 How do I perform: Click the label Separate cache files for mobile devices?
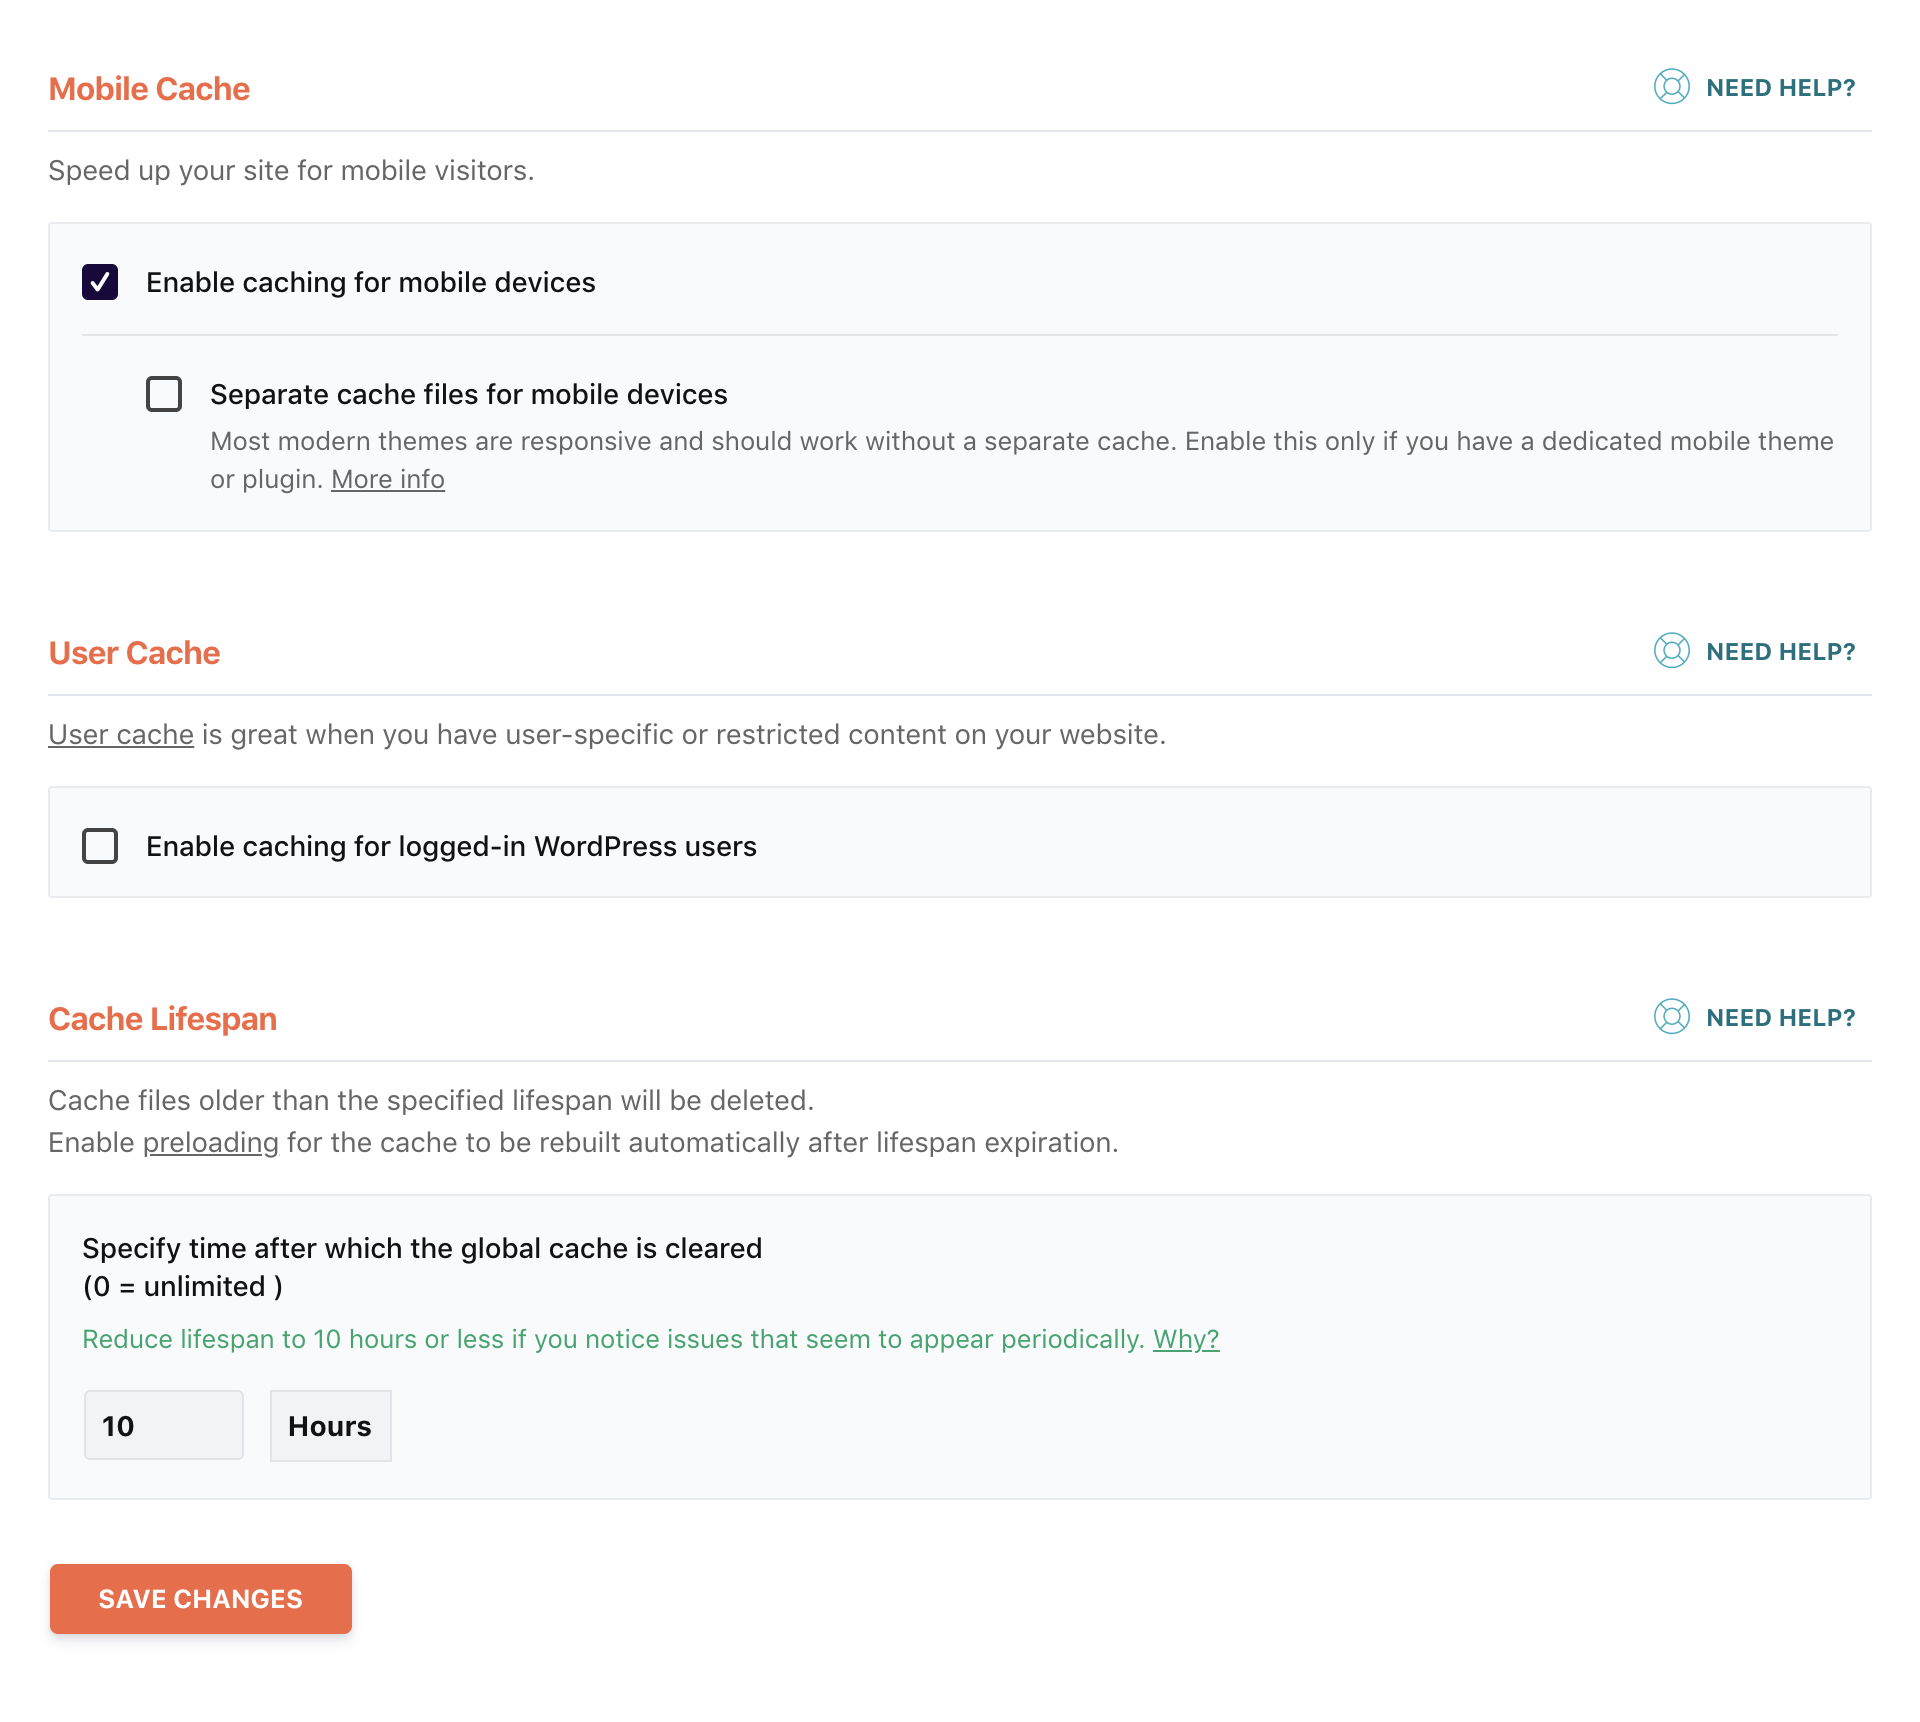pos(469,395)
